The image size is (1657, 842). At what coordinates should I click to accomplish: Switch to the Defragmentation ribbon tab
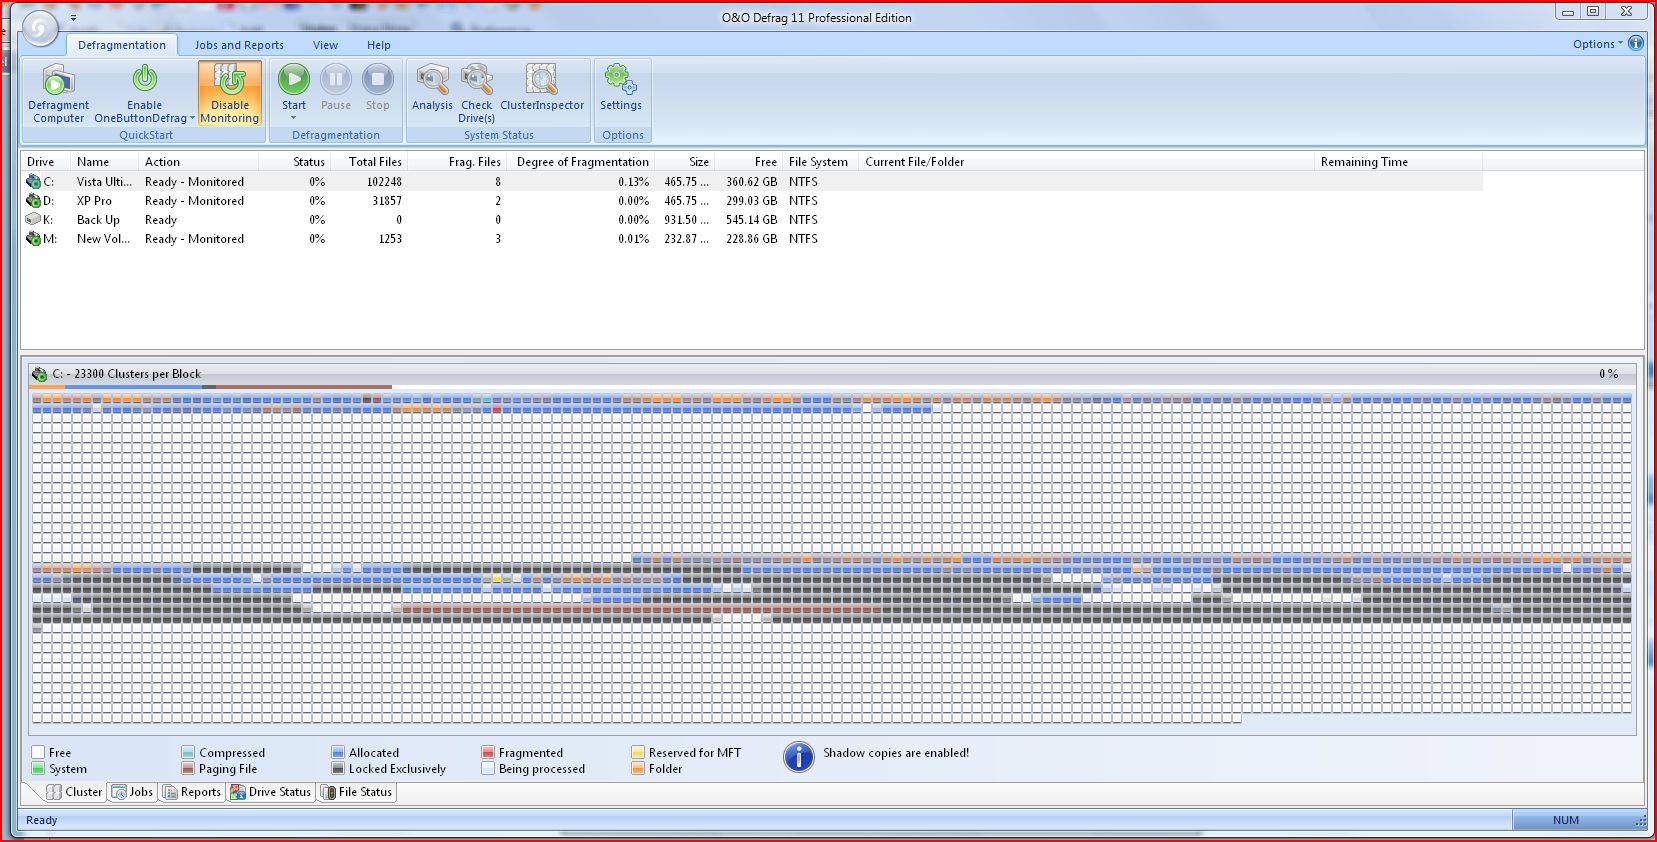[x=122, y=45]
